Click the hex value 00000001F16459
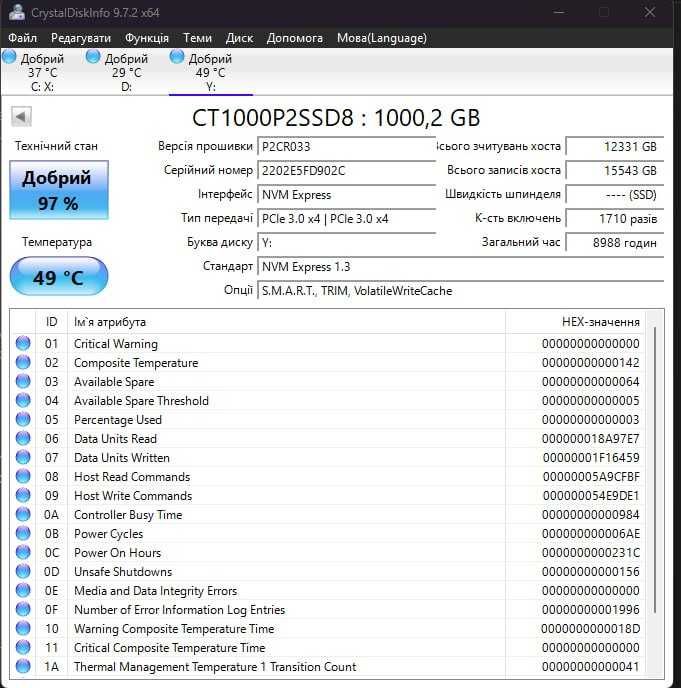This screenshot has width=681, height=688. pos(591,458)
